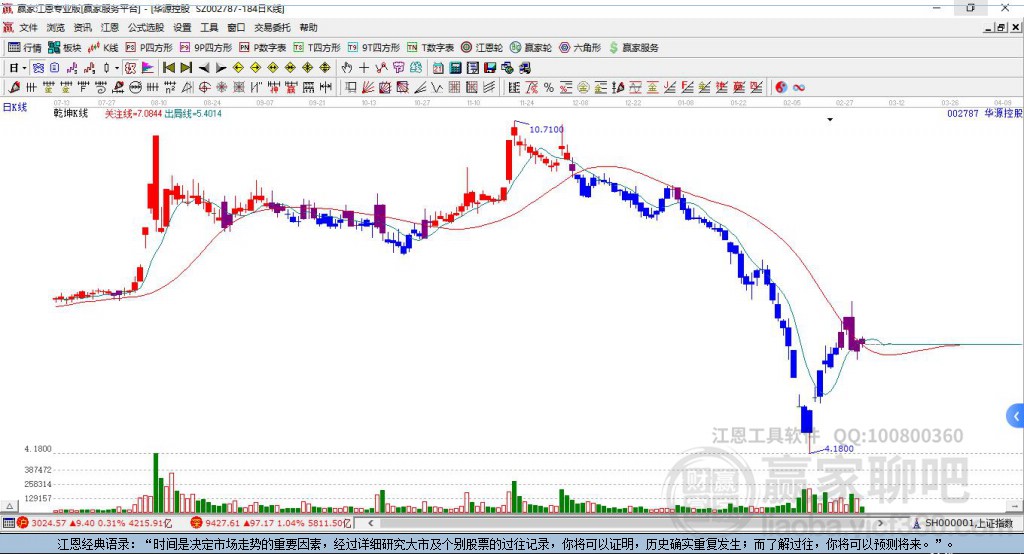Click the 日K线 period label
This screenshot has width=1024, height=554.
(x=15, y=108)
